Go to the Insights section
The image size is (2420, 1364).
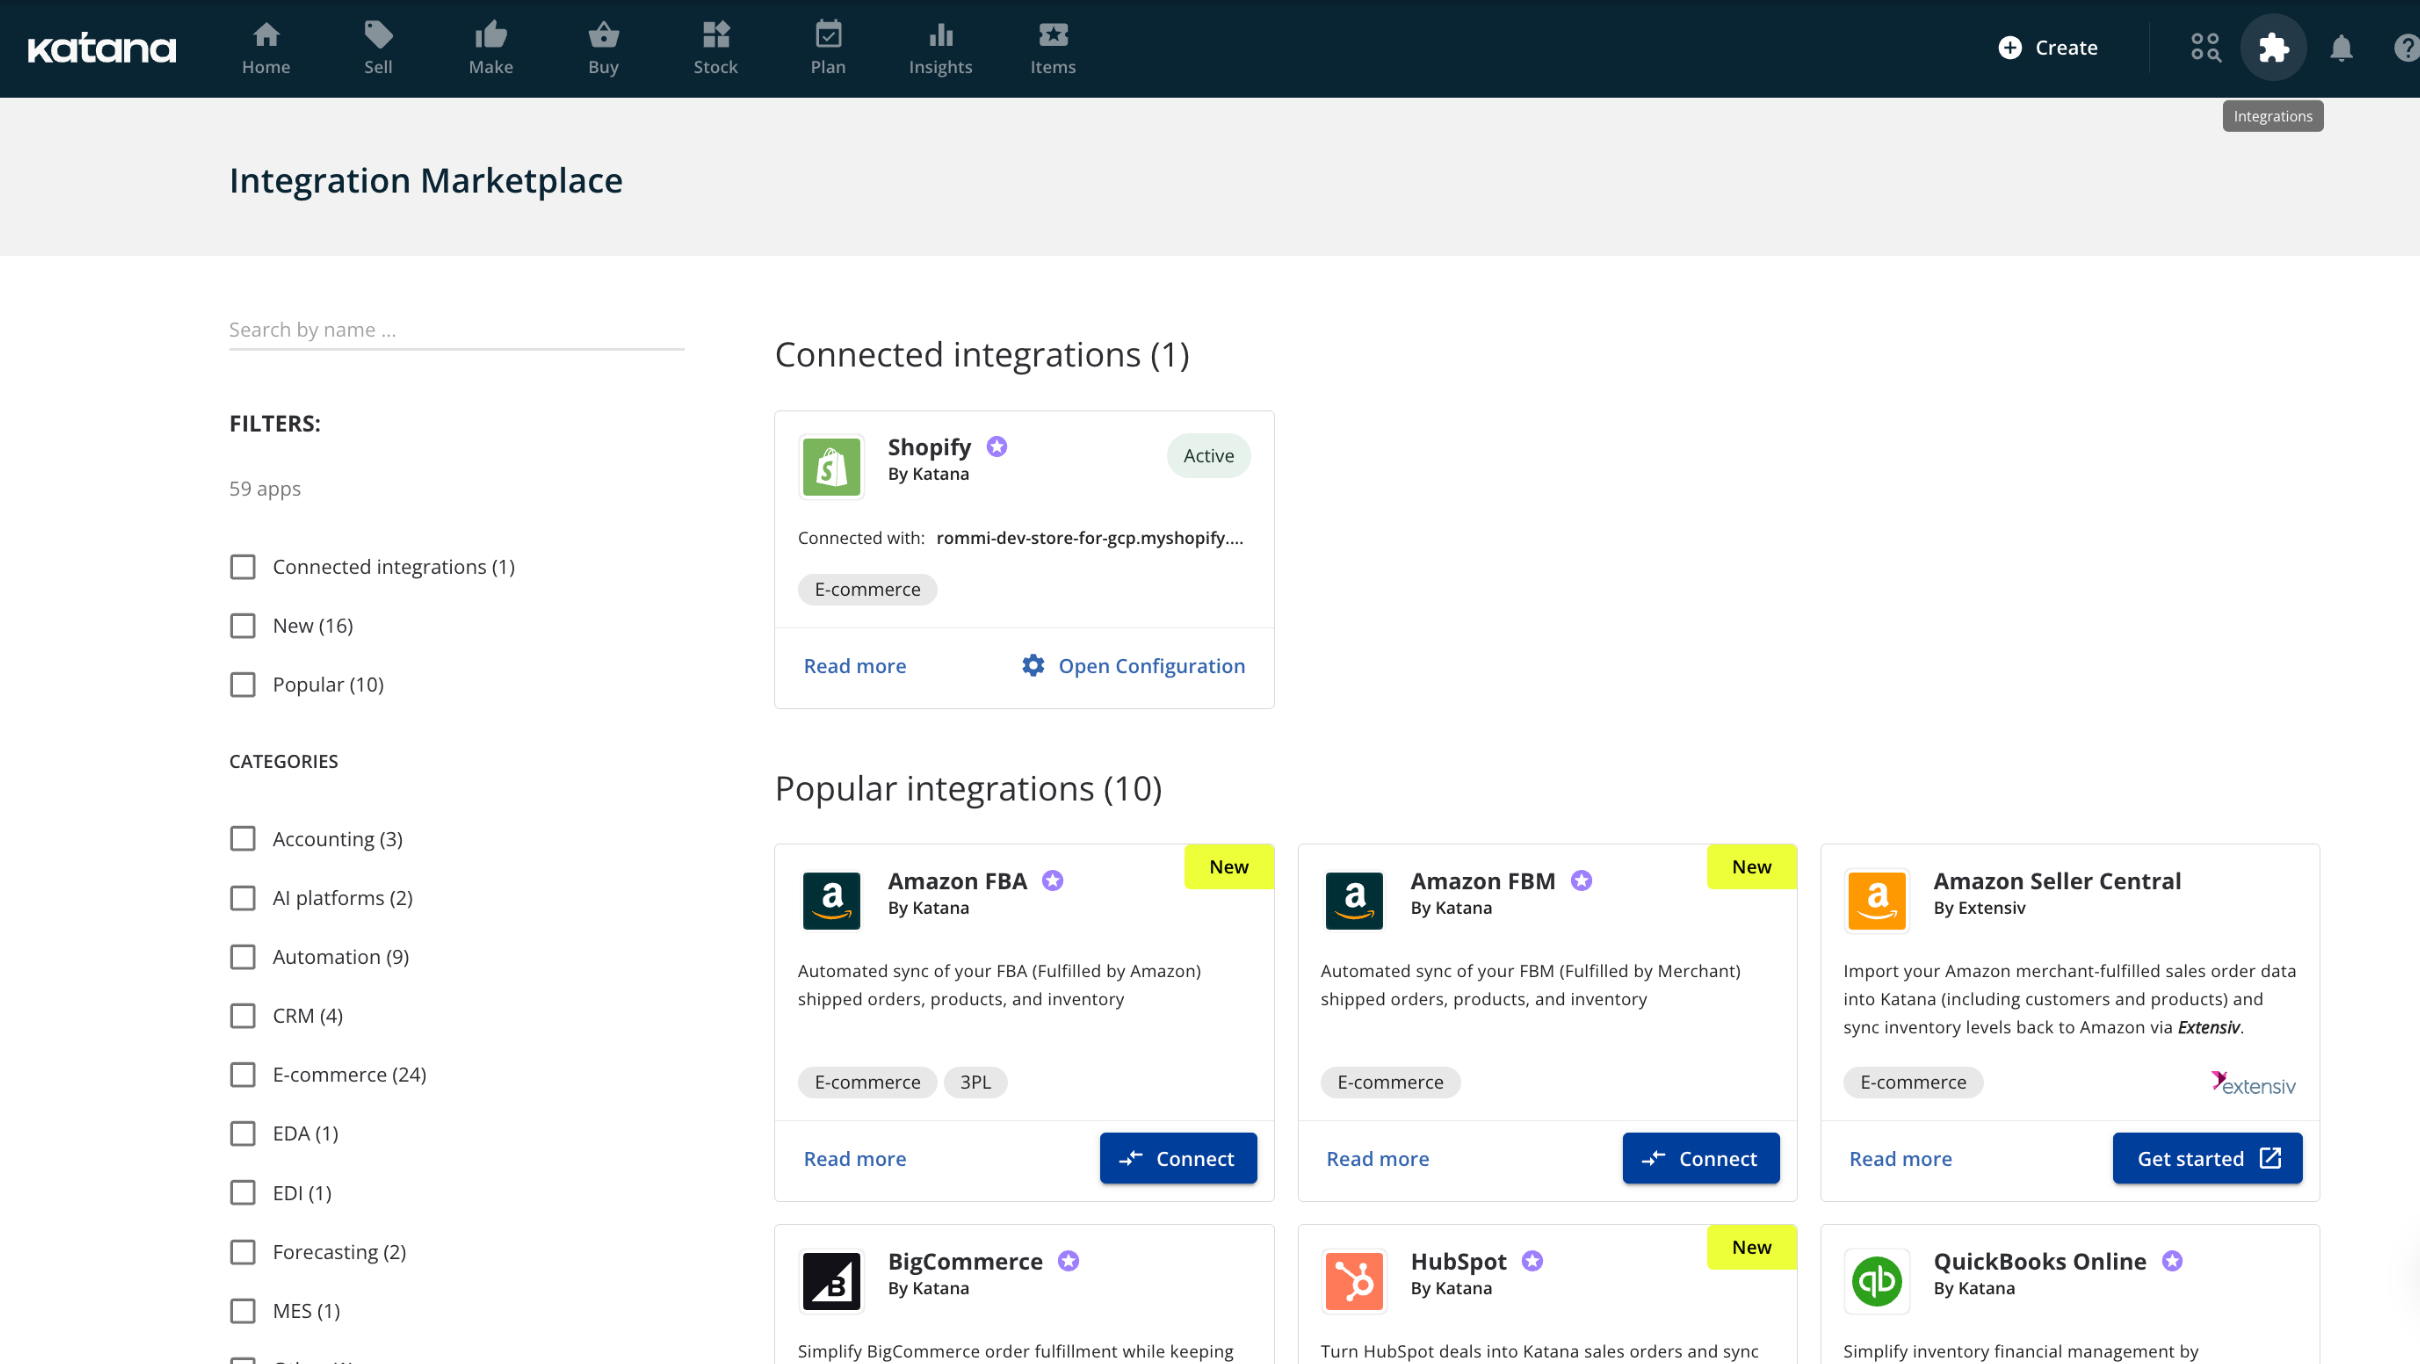coord(941,48)
